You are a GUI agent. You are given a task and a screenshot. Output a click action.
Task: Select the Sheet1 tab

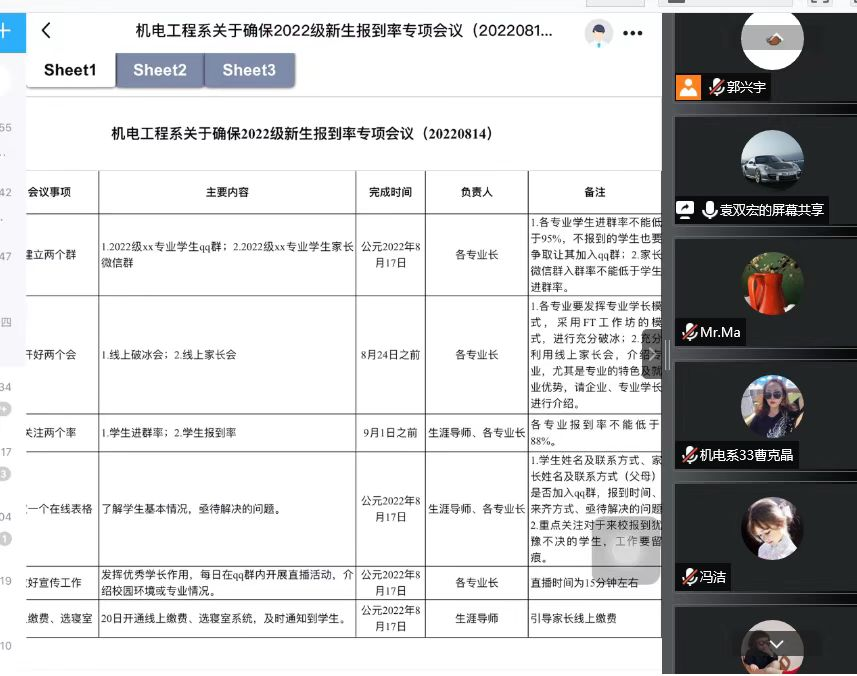pos(70,70)
